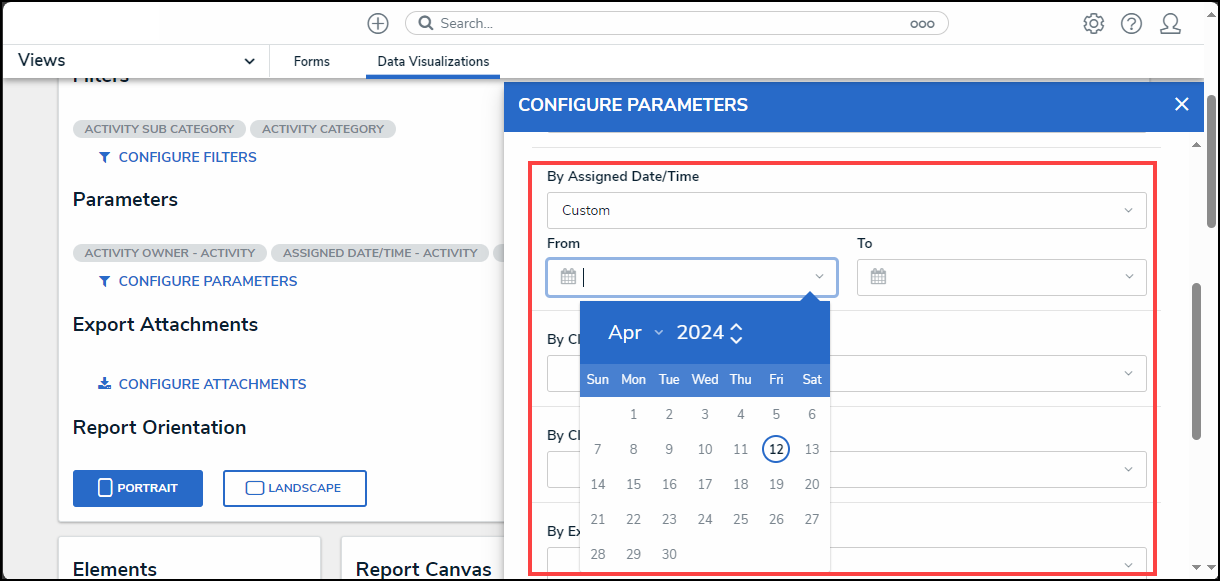The height and width of the screenshot is (581, 1220).
Task: Switch to the Data Visualizations tab
Action: coord(433,61)
